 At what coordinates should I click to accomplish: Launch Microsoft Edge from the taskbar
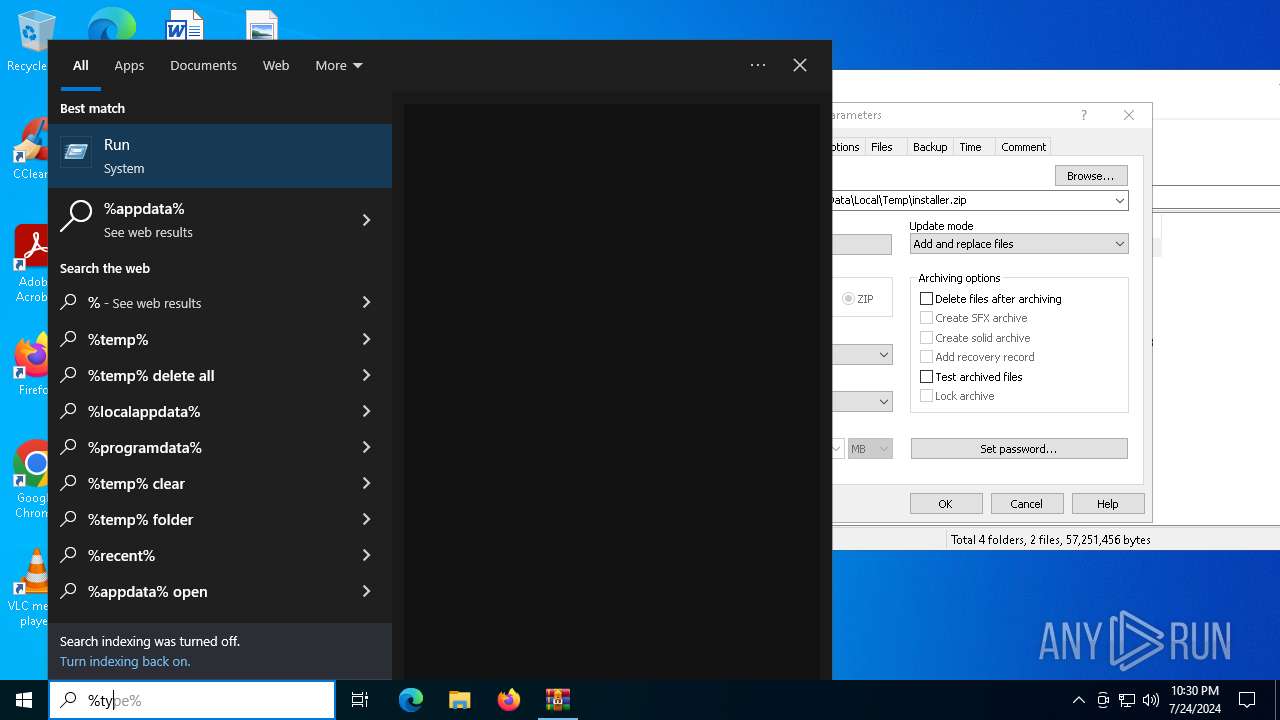click(x=411, y=700)
